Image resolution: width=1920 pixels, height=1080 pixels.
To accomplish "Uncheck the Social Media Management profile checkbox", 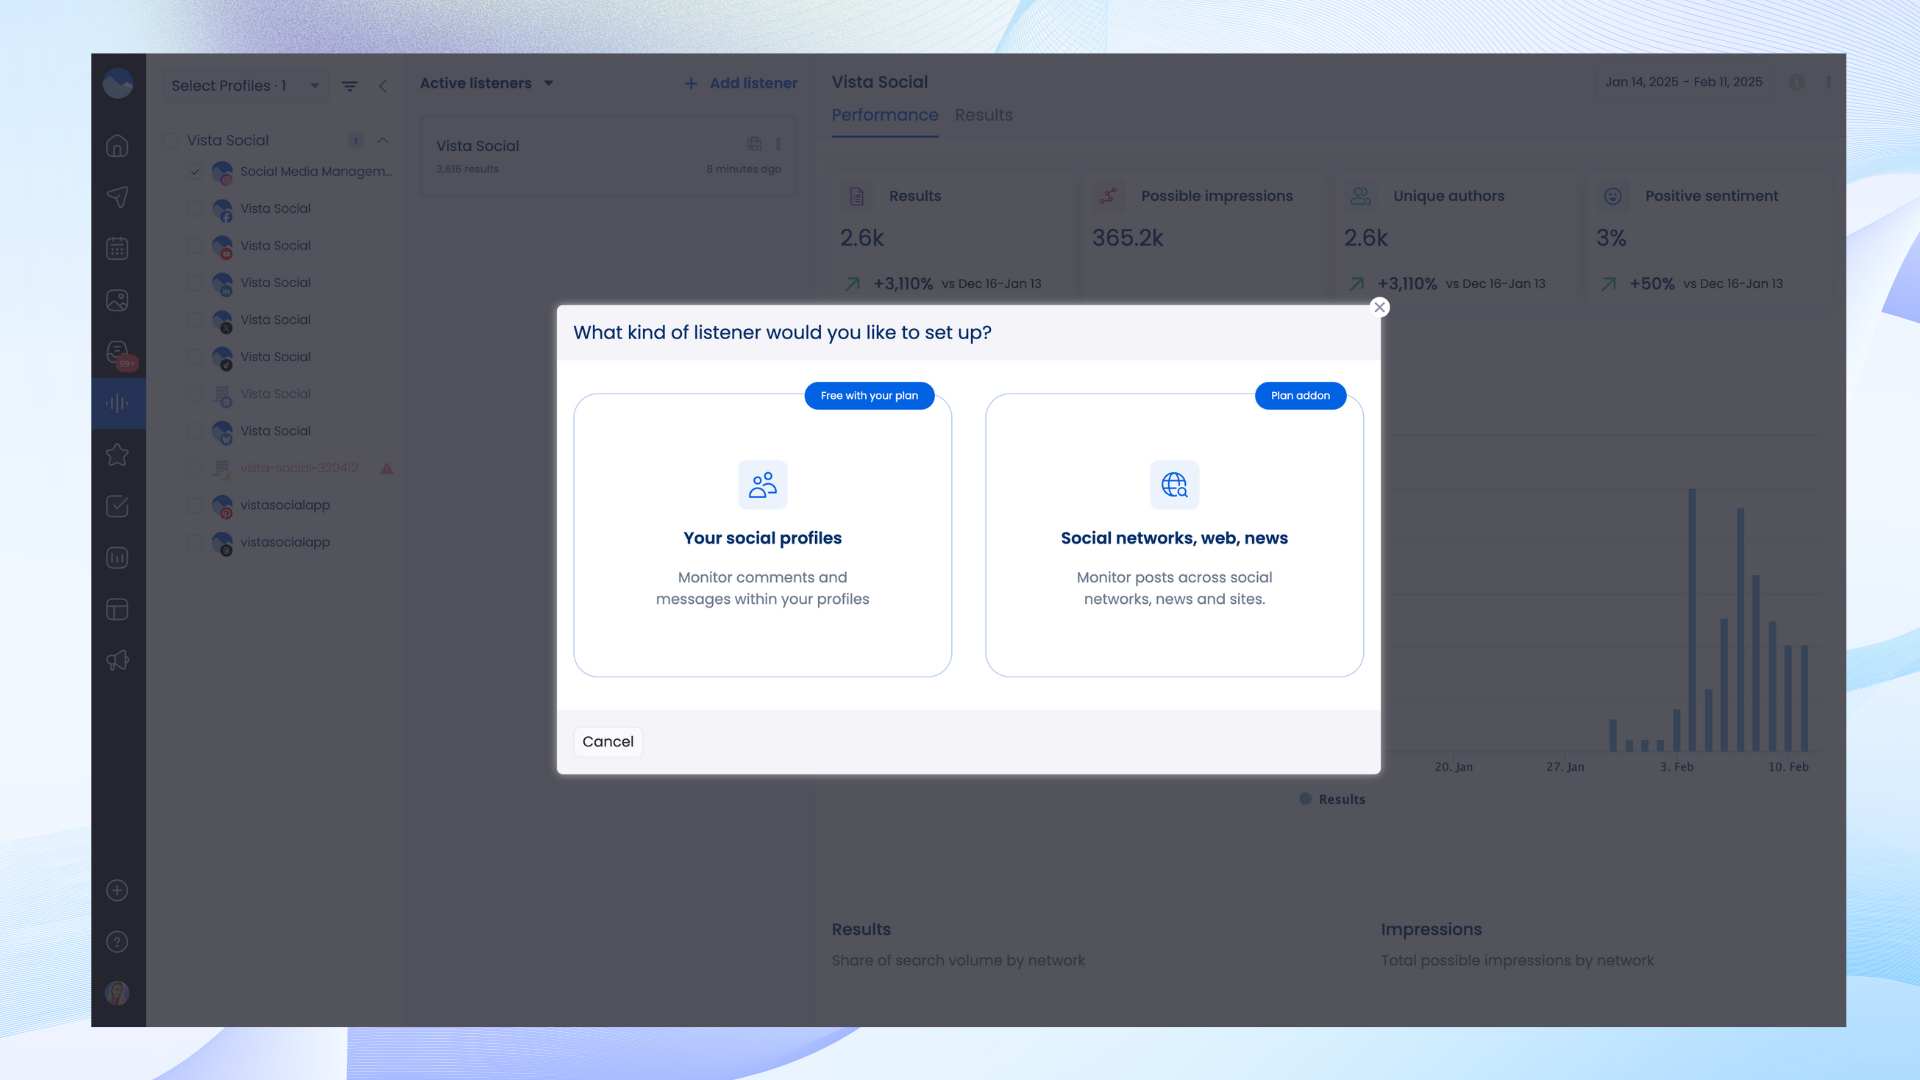I will click(195, 172).
